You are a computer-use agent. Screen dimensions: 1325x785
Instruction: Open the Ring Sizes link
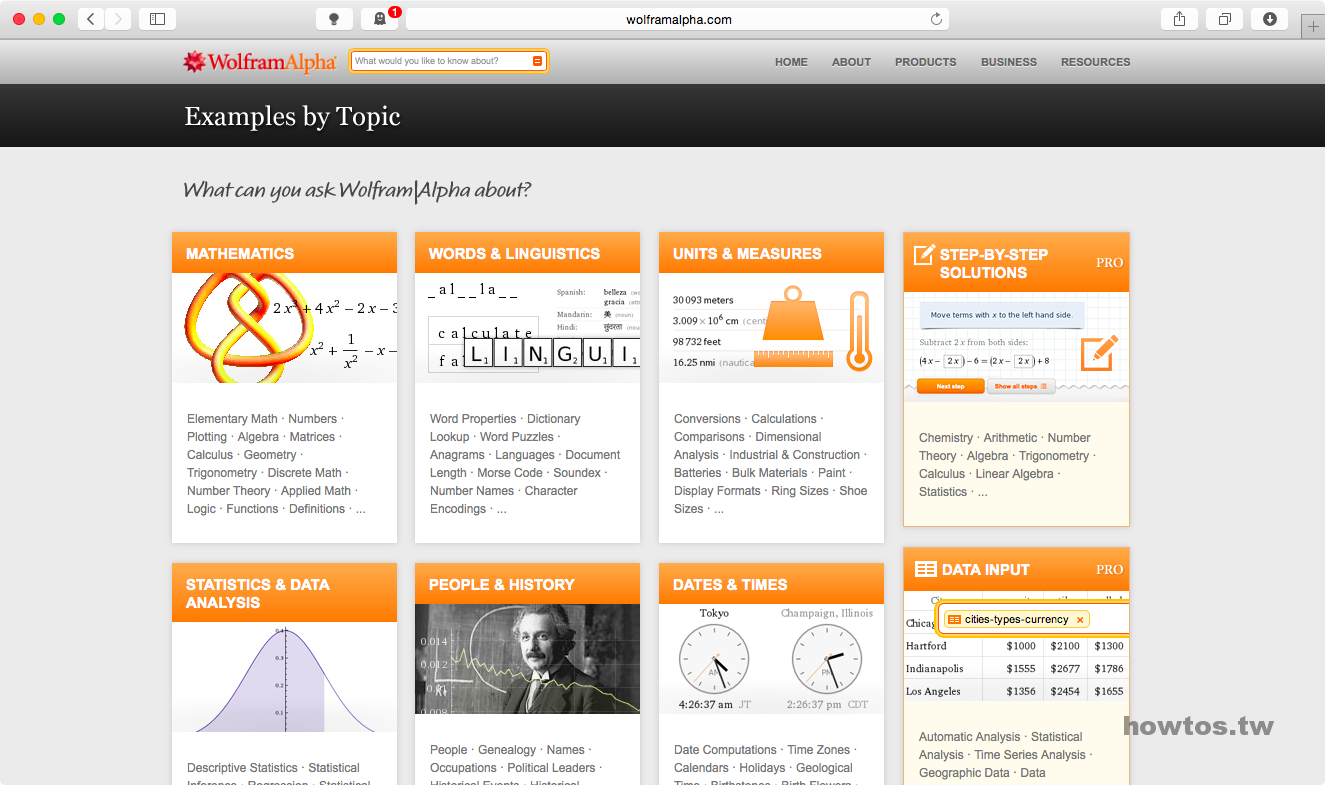800,491
